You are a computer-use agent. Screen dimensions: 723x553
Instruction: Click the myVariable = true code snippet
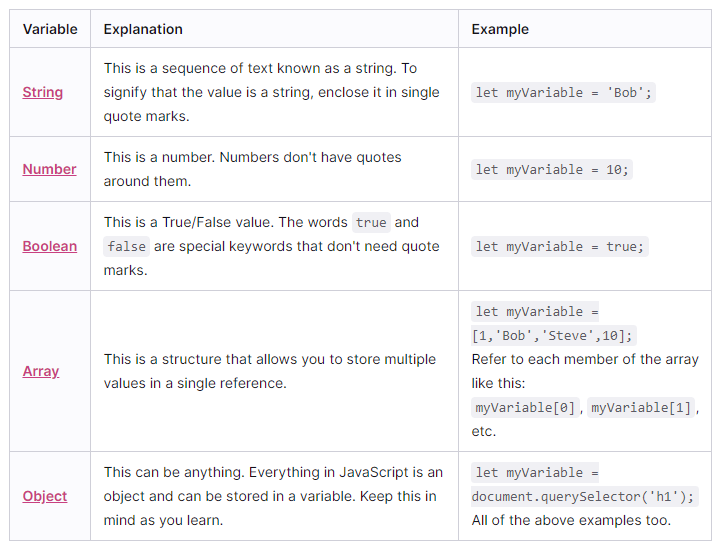pos(559,246)
